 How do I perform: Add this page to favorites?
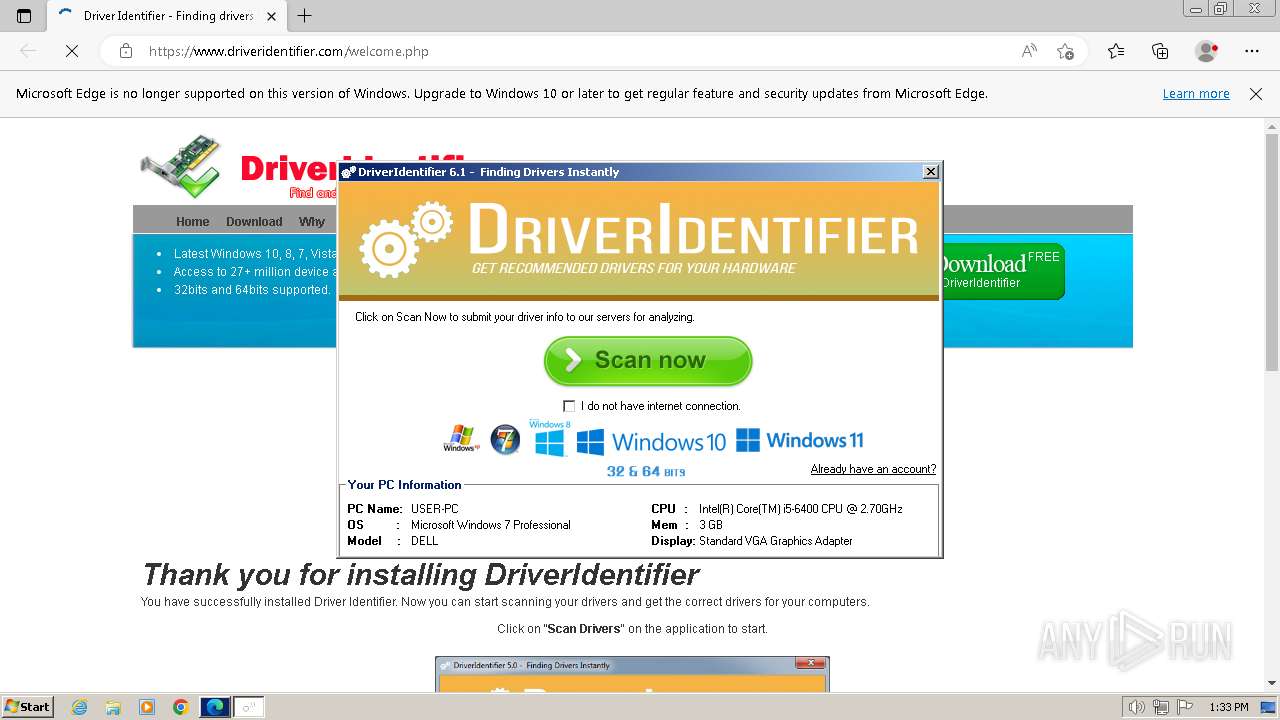(x=1065, y=51)
